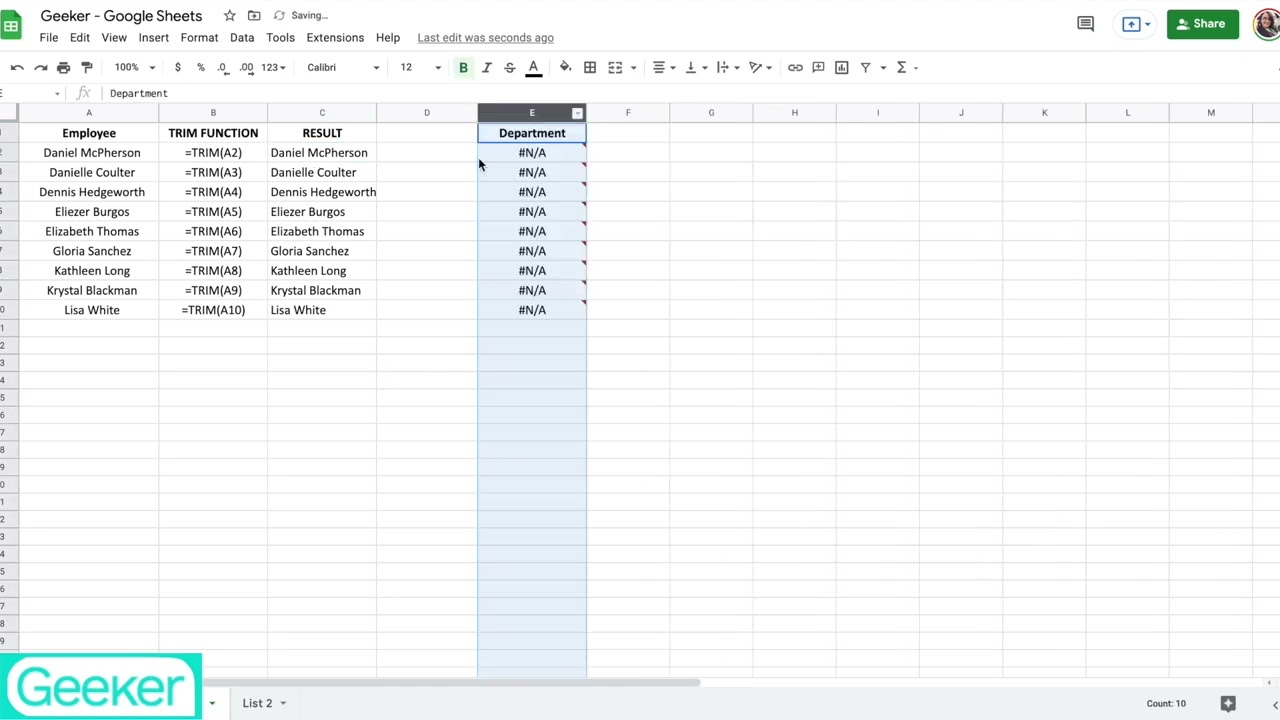The image size is (1280, 720).
Task: Print the spreadsheet using printer icon
Action: [63, 67]
